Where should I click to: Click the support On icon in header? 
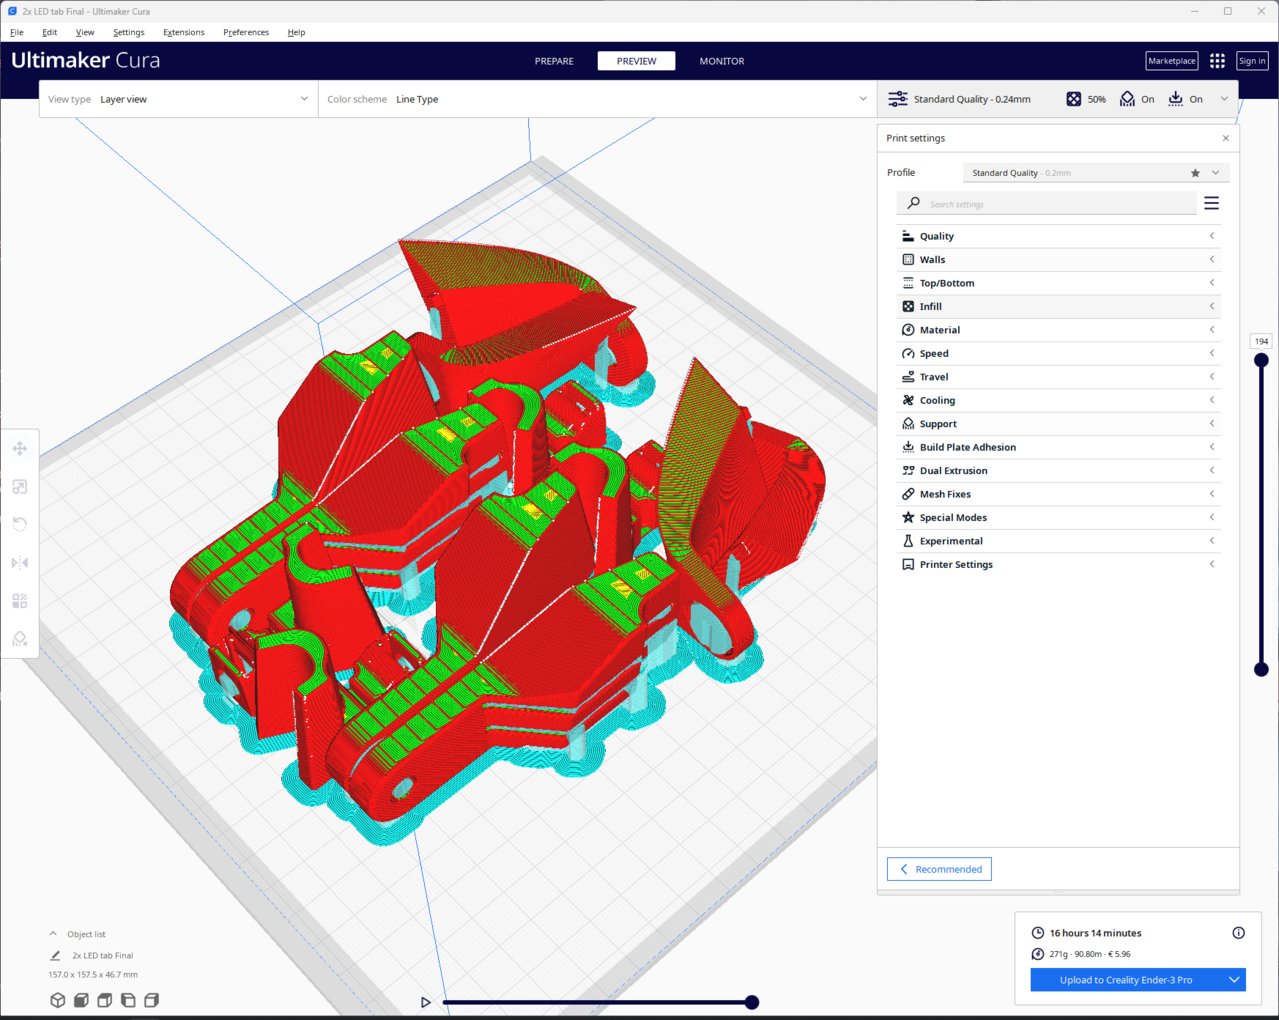1127,99
